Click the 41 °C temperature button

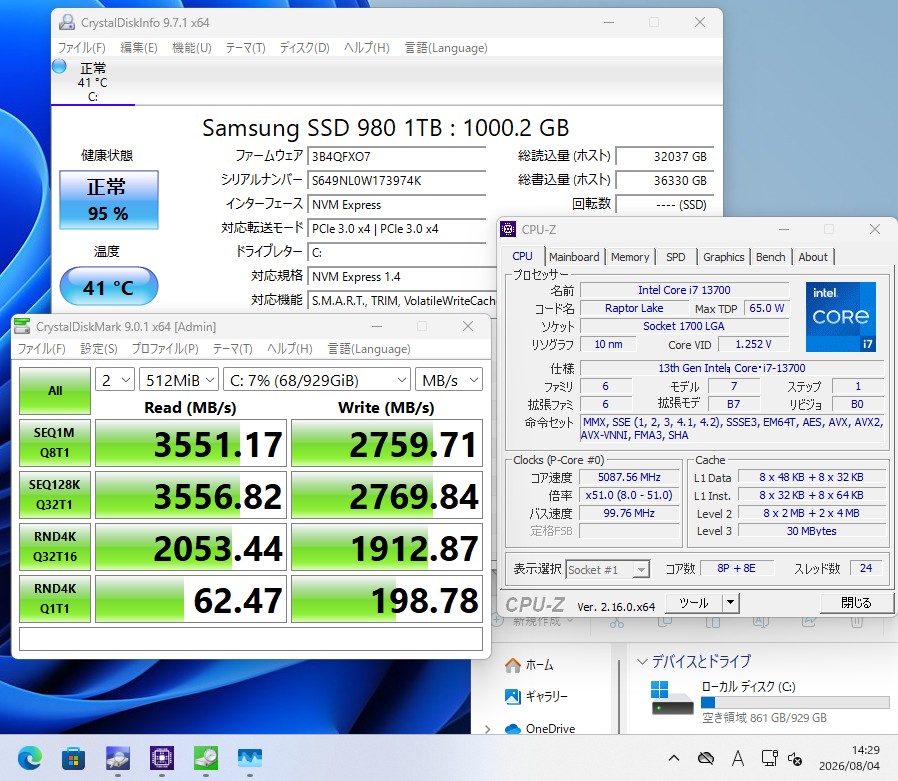point(109,286)
